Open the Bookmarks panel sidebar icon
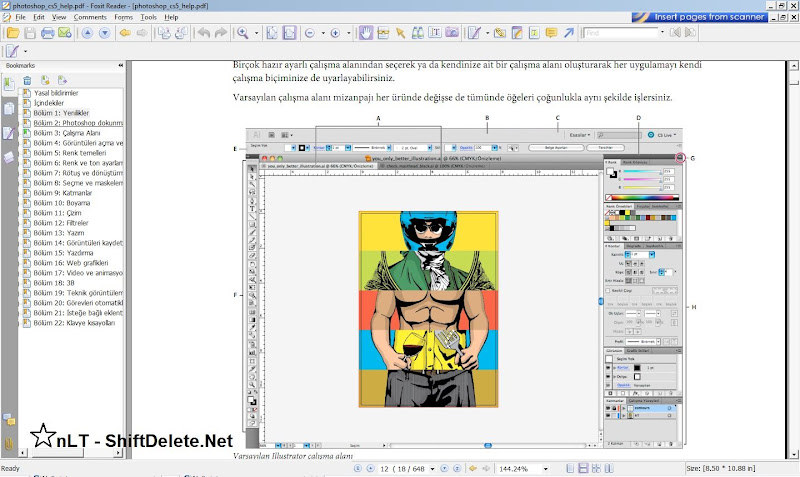Viewport: 800px width, 477px height. click(9, 84)
